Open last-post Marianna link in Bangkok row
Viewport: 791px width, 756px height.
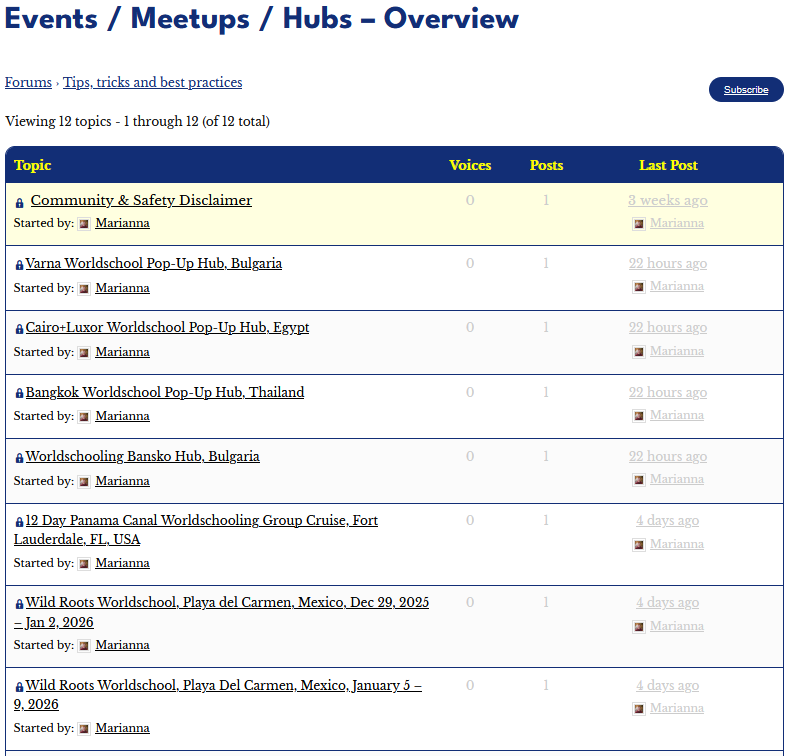point(677,415)
